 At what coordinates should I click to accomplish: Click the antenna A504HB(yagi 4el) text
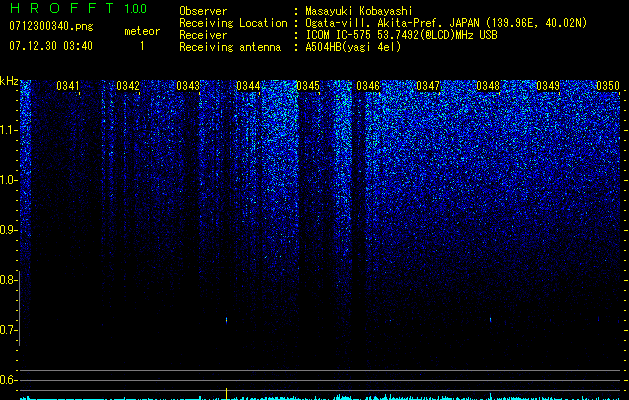coord(353,47)
